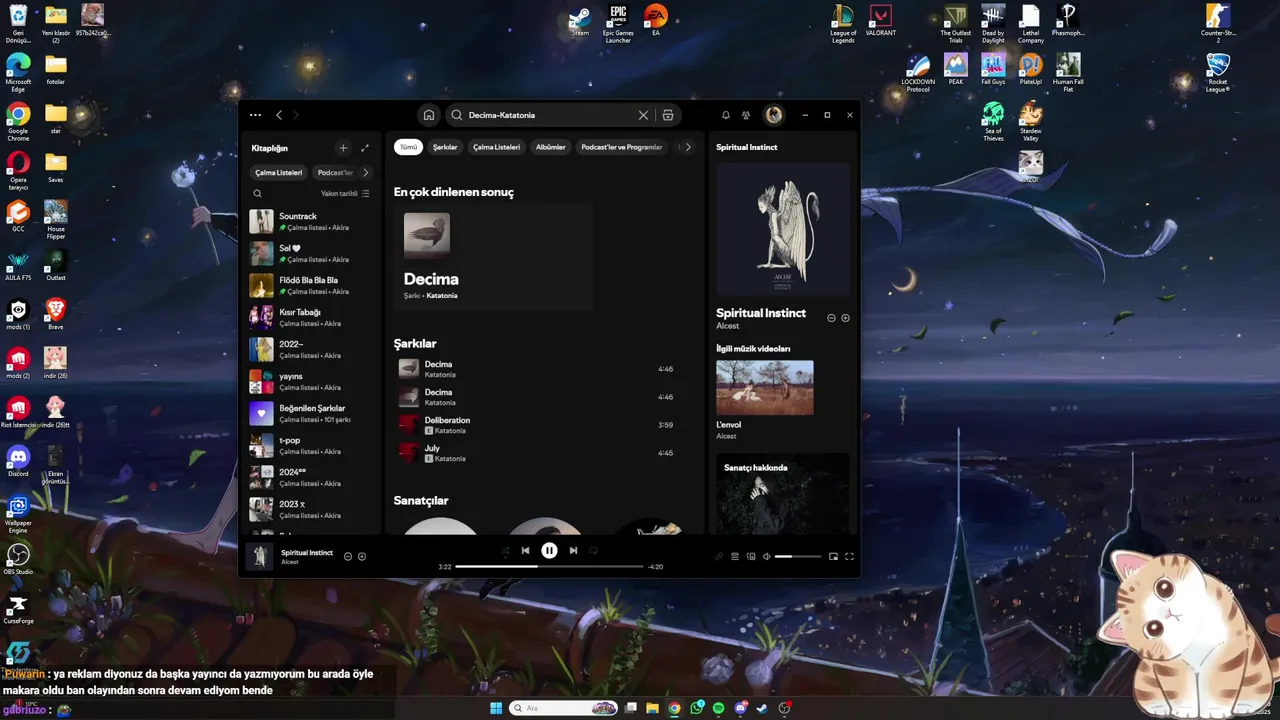Image resolution: width=1280 pixels, height=720 pixels.
Task: Open notifications bell in Spotify
Action: pyautogui.click(x=726, y=115)
